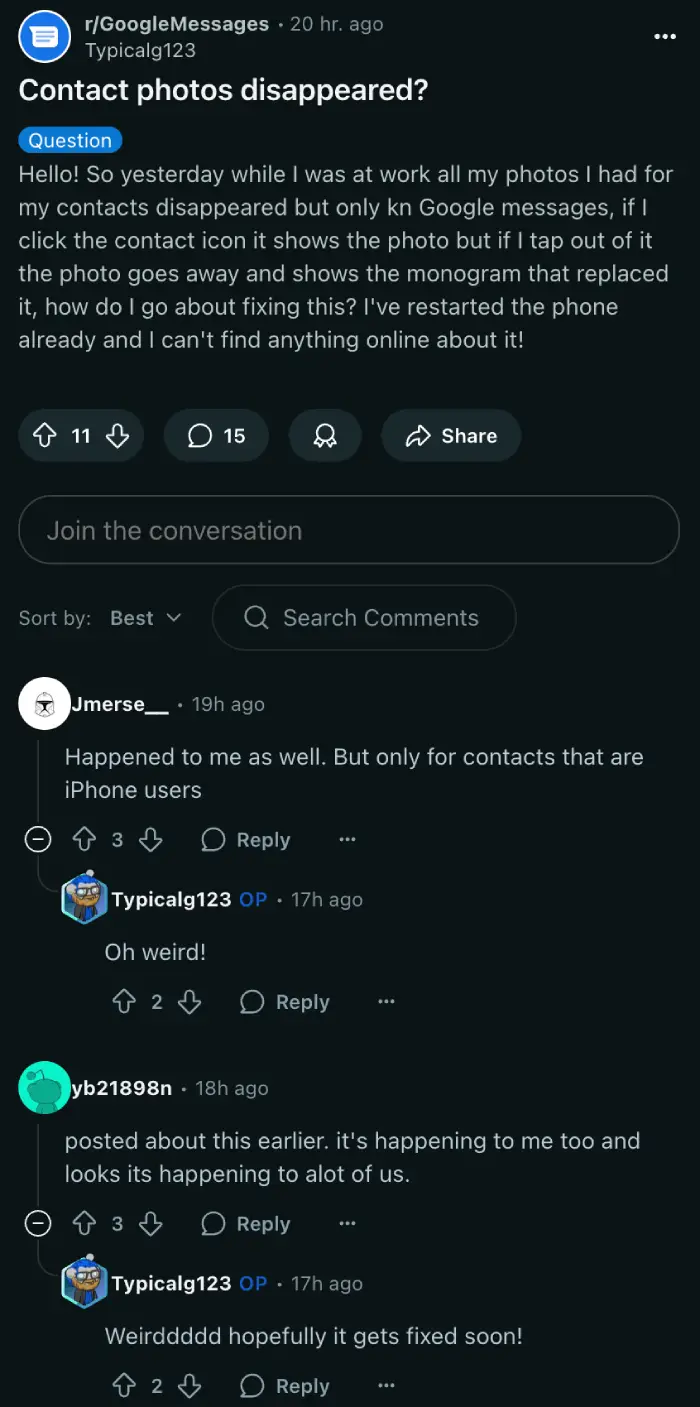Viewport: 700px width, 1407px height.
Task: Open more options on Jmerse__'s comment
Action: pyautogui.click(x=347, y=840)
